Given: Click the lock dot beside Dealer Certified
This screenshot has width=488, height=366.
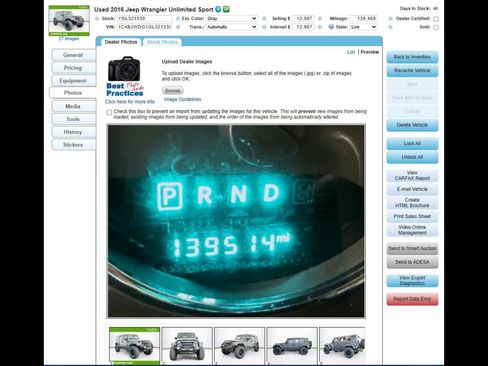Looking at the screenshot, I should pyautogui.click(x=390, y=19).
